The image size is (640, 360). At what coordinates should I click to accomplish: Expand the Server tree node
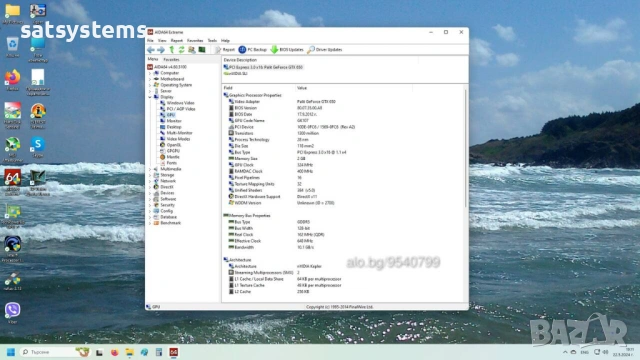click(150, 91)
